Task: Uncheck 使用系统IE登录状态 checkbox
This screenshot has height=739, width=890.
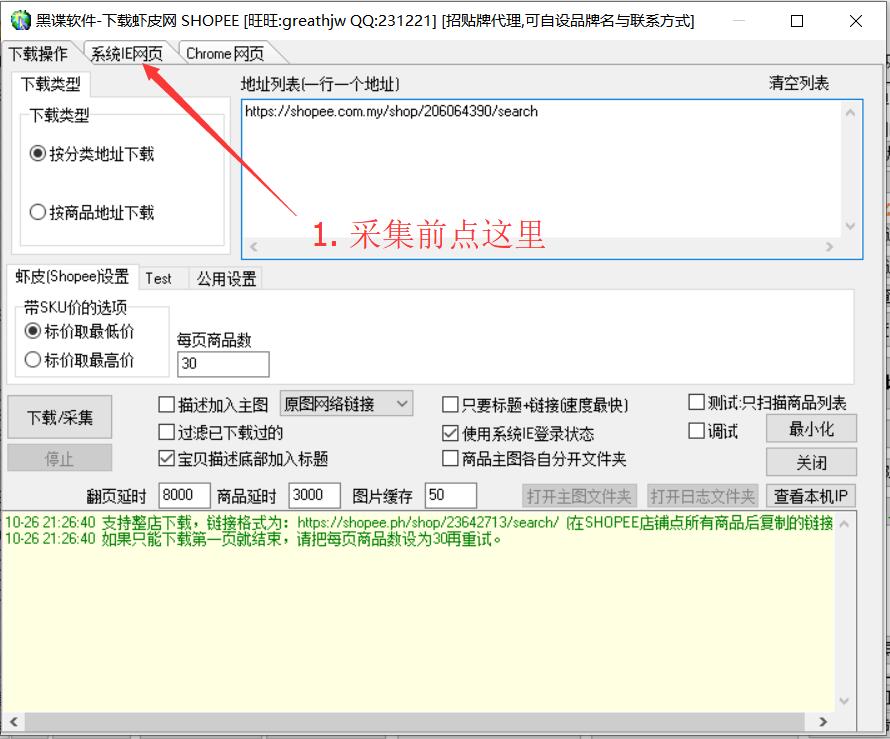Action: [518, 434]
